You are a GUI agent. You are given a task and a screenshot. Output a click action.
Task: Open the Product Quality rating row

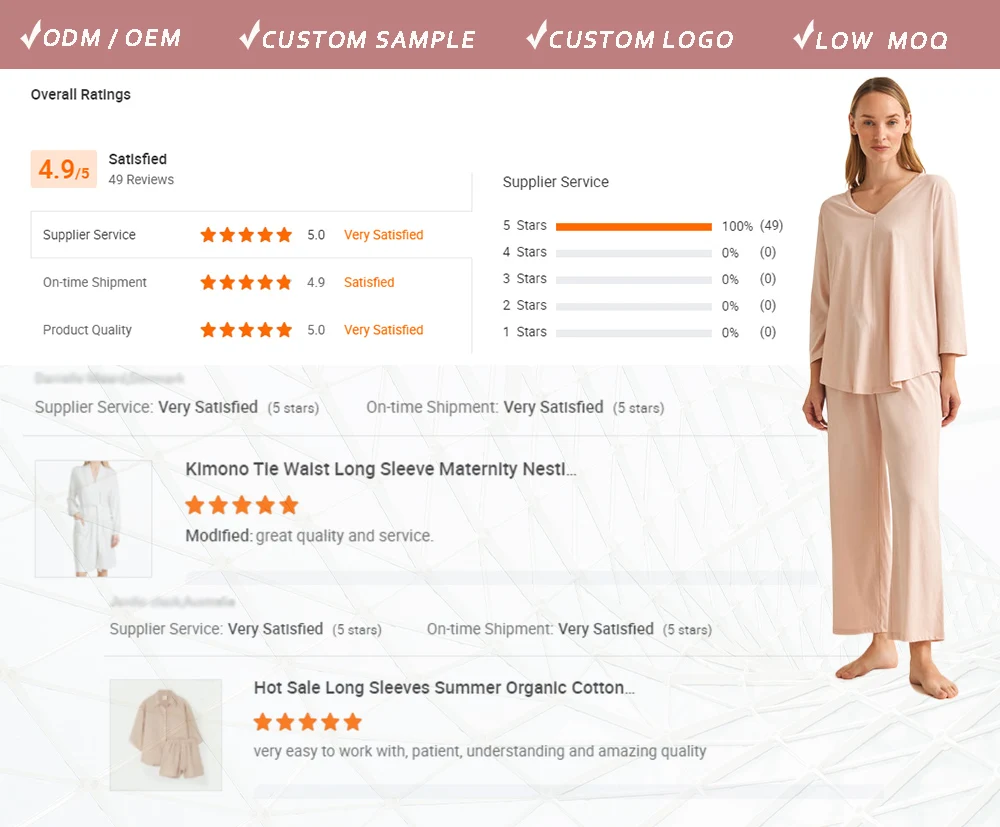(x=251, y=330)
